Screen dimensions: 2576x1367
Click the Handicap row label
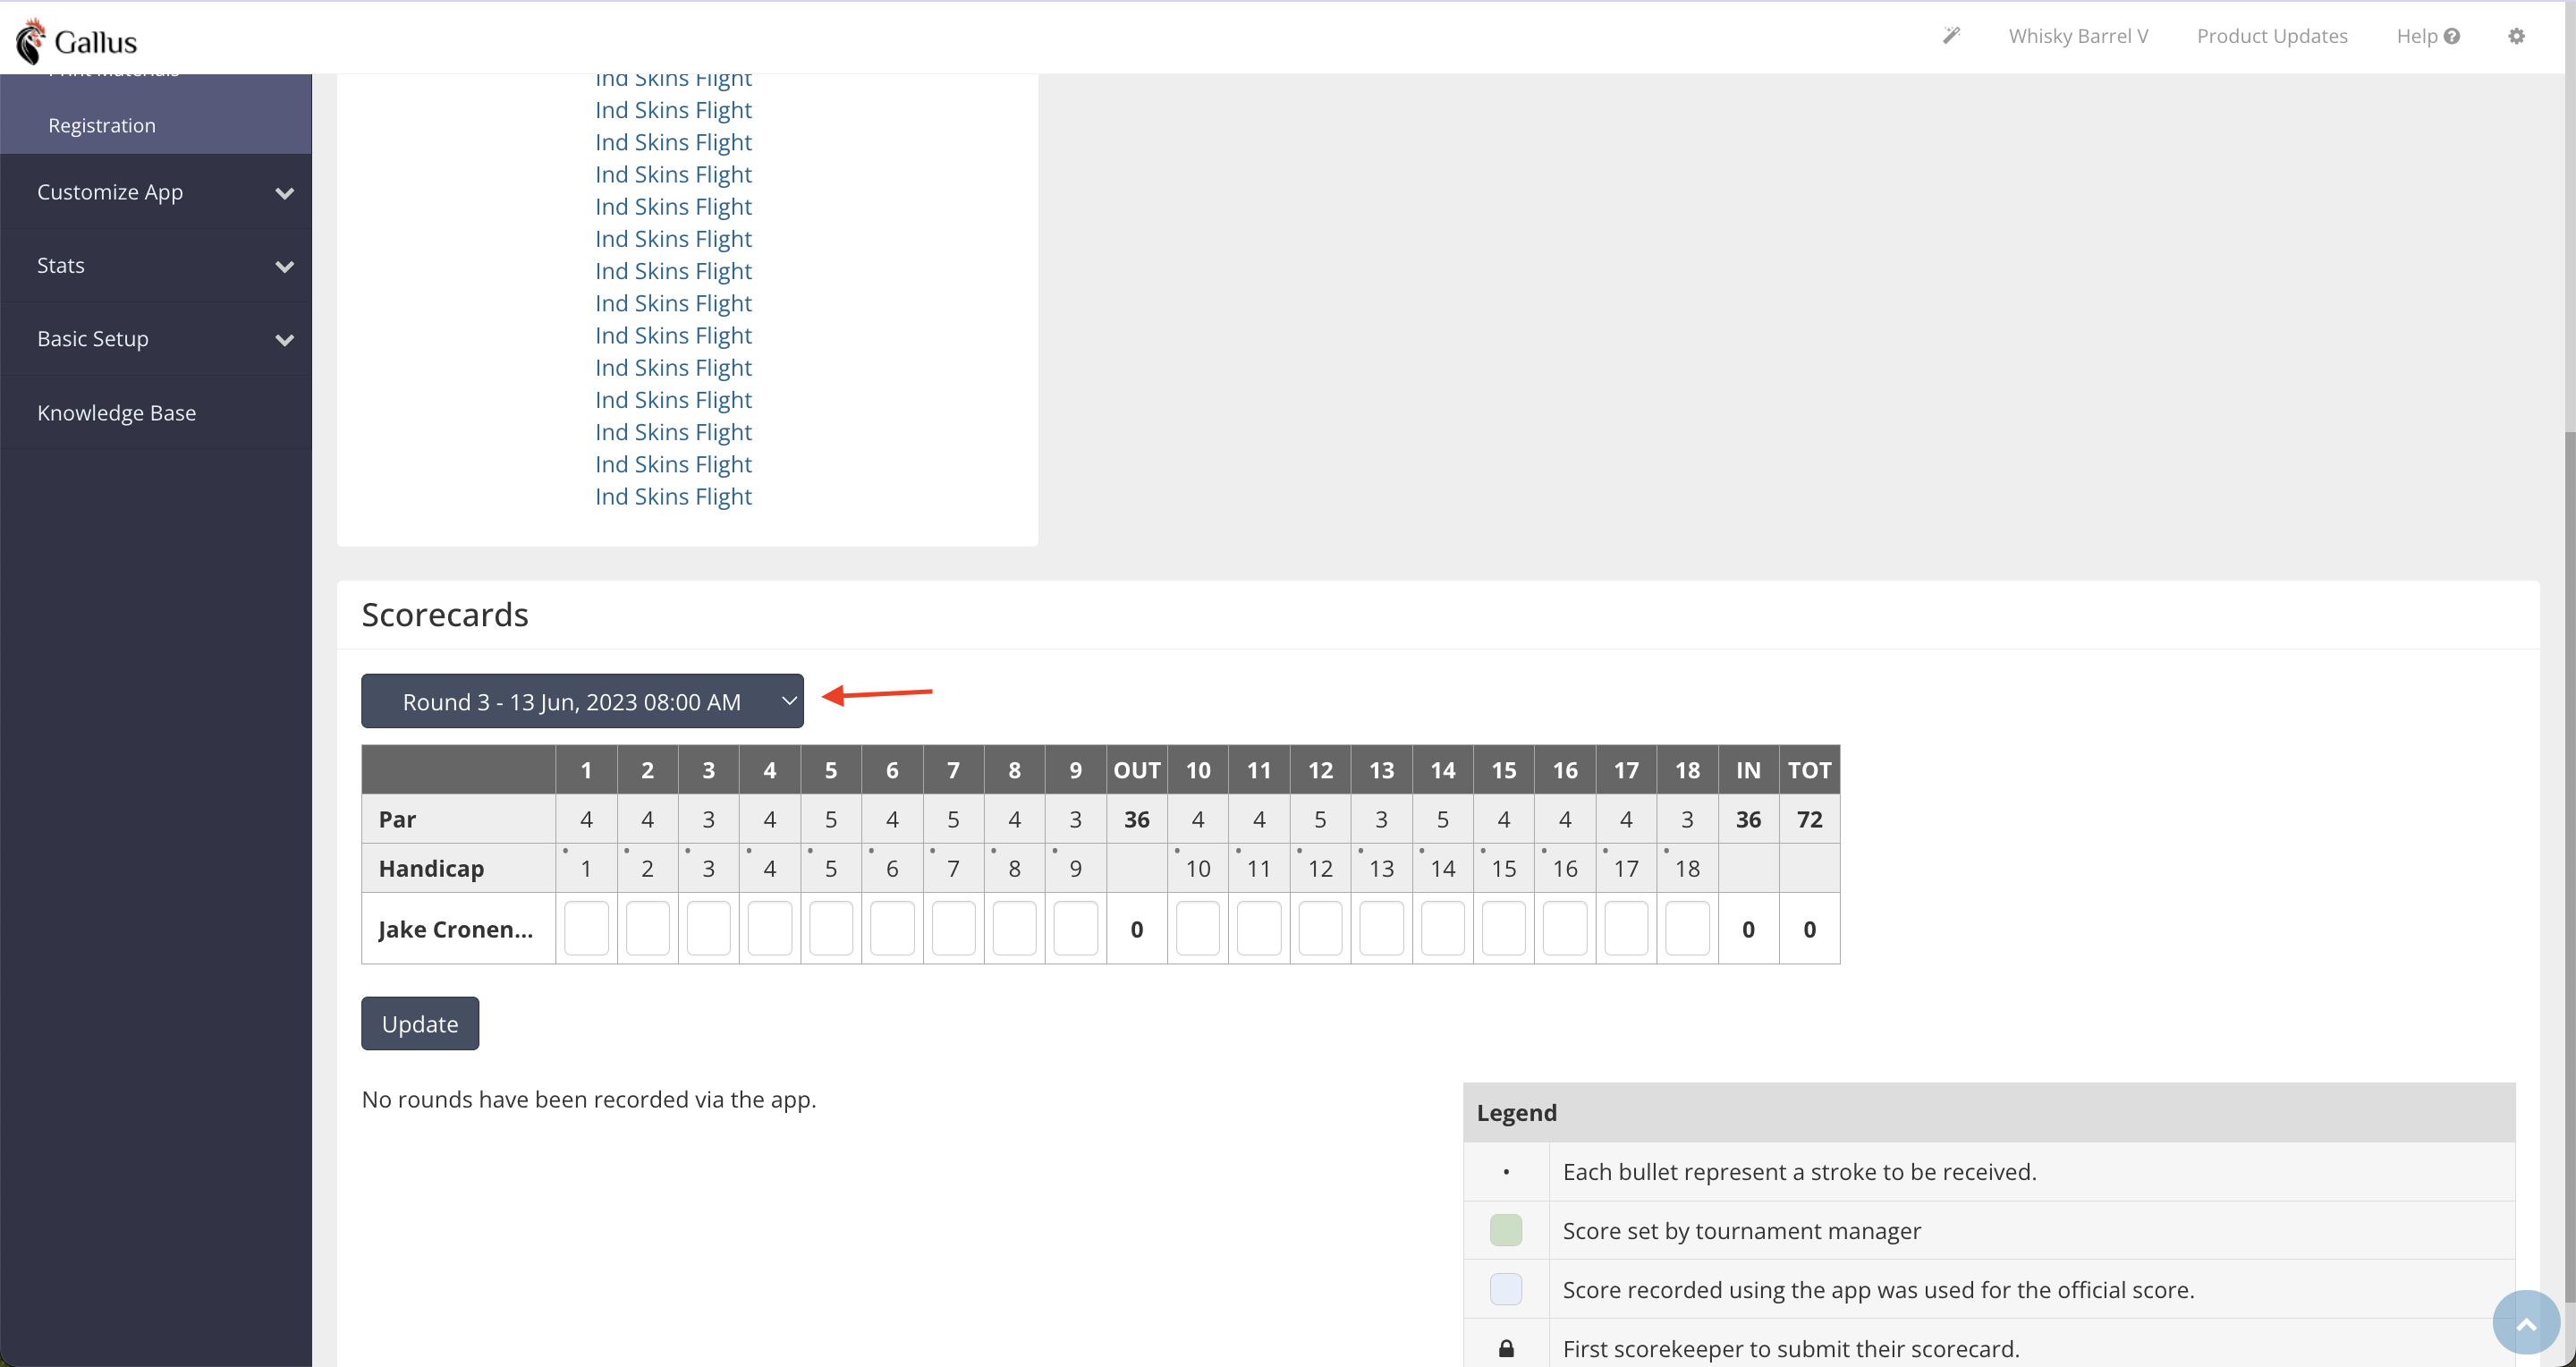[431, 868]
